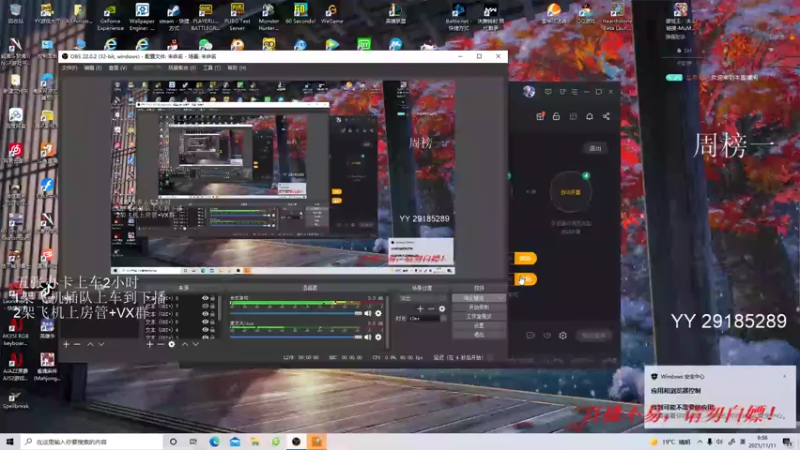Open 台式音响 audio settings gear in the mixer
800x450 pixels.
[378, 313]
